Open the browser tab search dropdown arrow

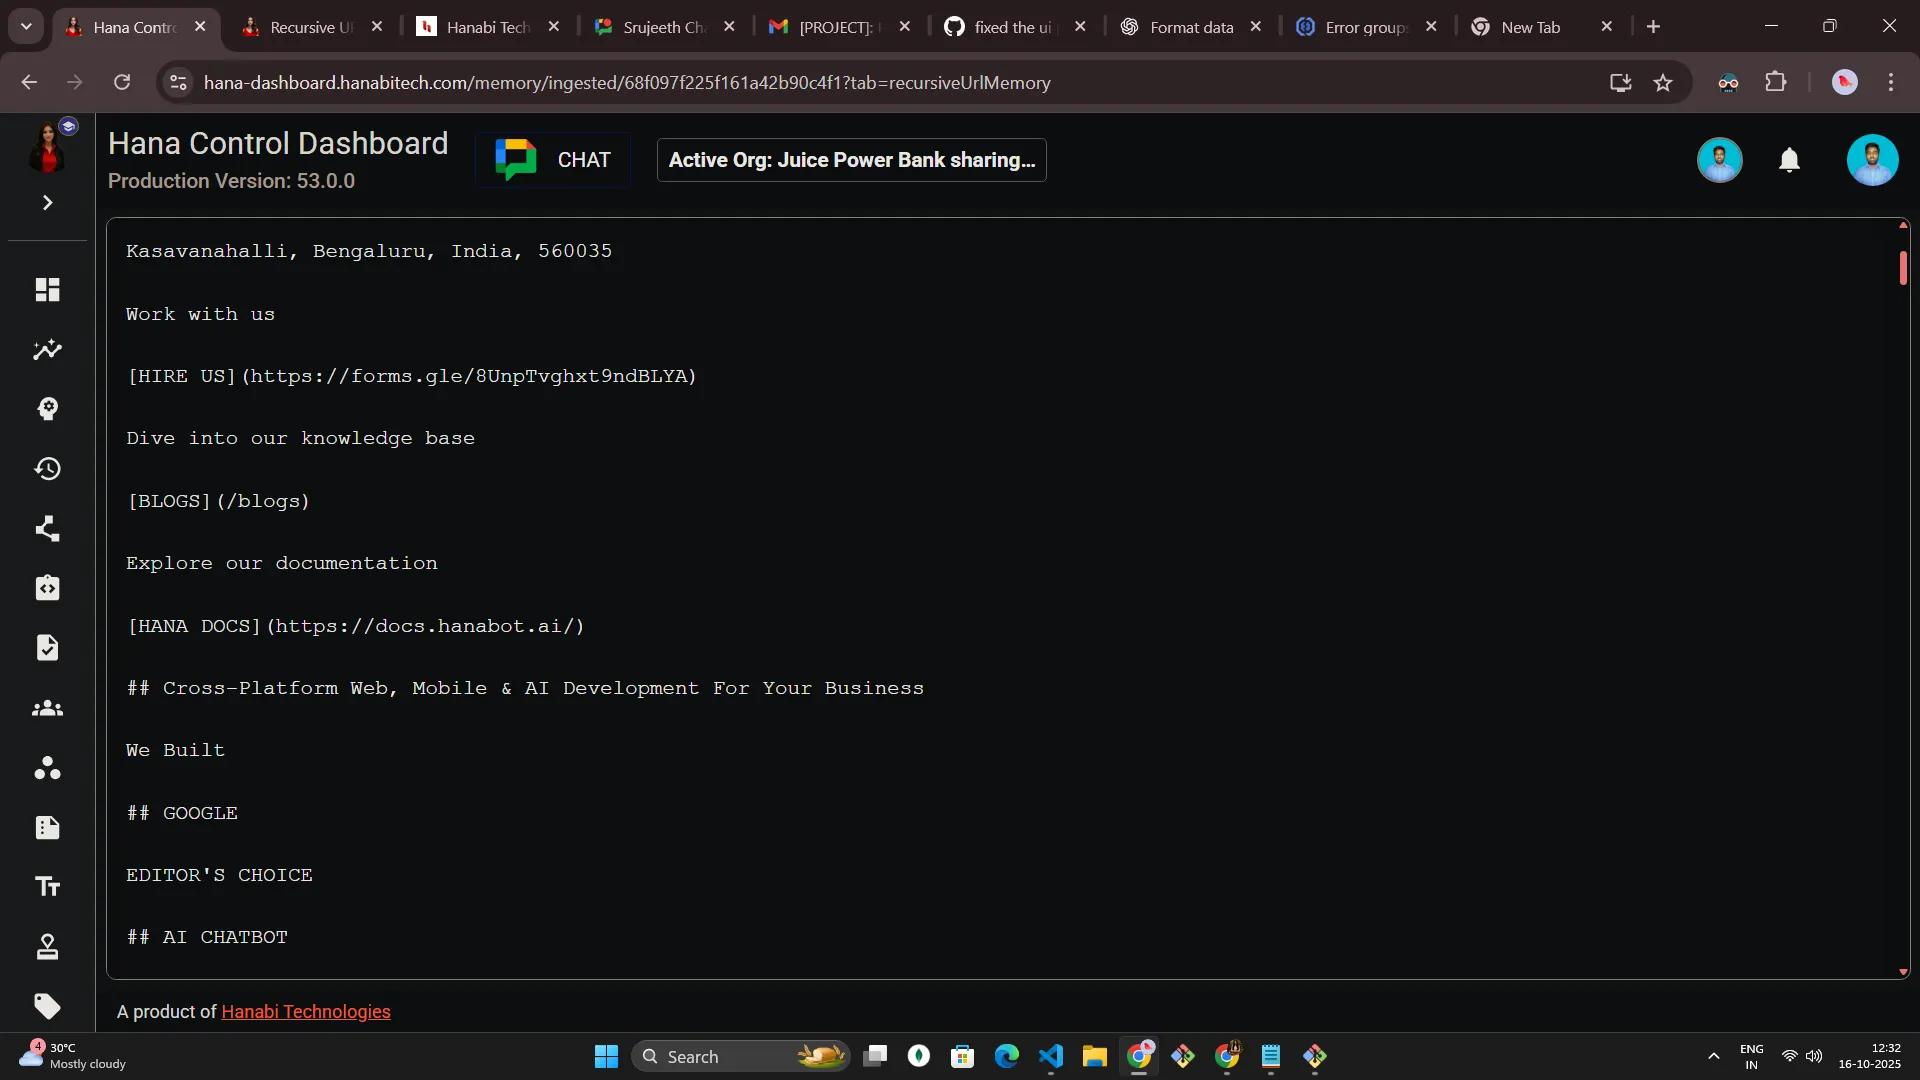point(26,27)
